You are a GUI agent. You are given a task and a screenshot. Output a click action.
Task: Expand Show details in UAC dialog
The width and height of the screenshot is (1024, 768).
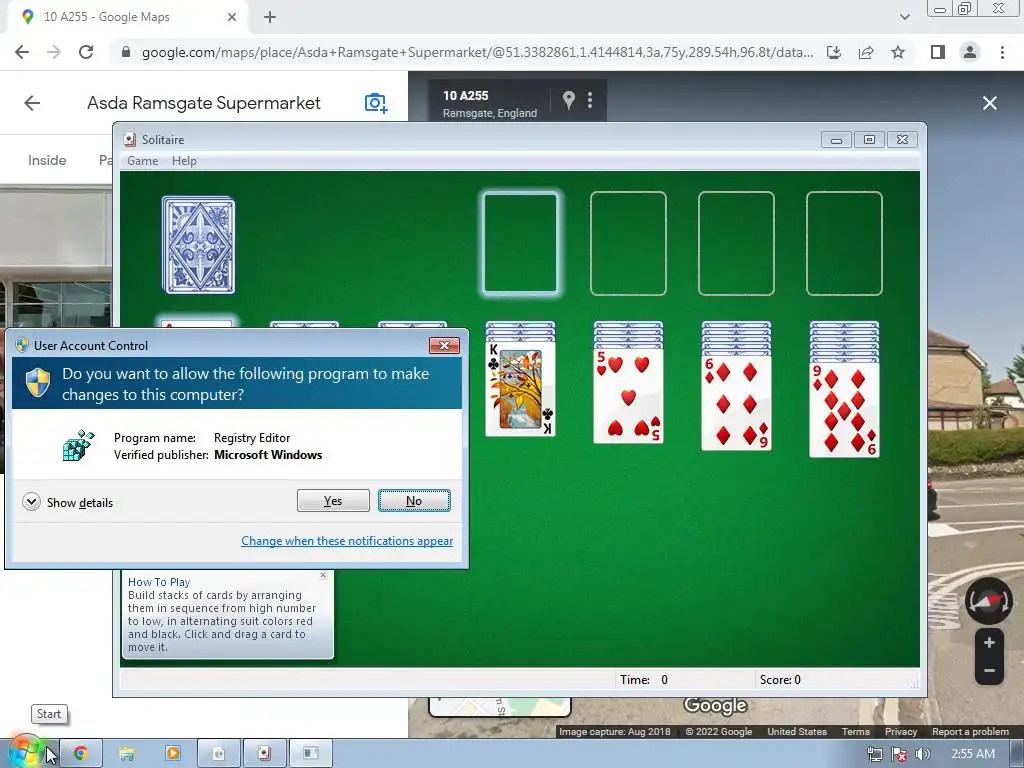coord(68,502)
